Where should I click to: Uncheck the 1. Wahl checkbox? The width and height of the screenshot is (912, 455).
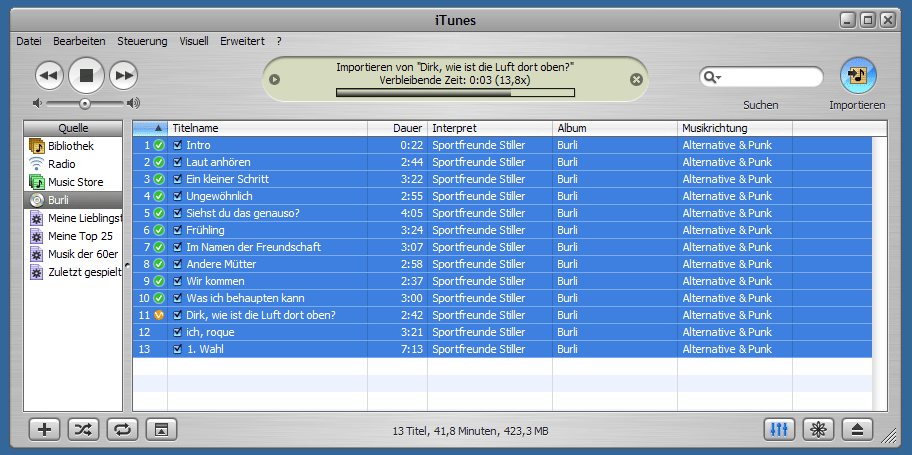[x=177, y=349]
